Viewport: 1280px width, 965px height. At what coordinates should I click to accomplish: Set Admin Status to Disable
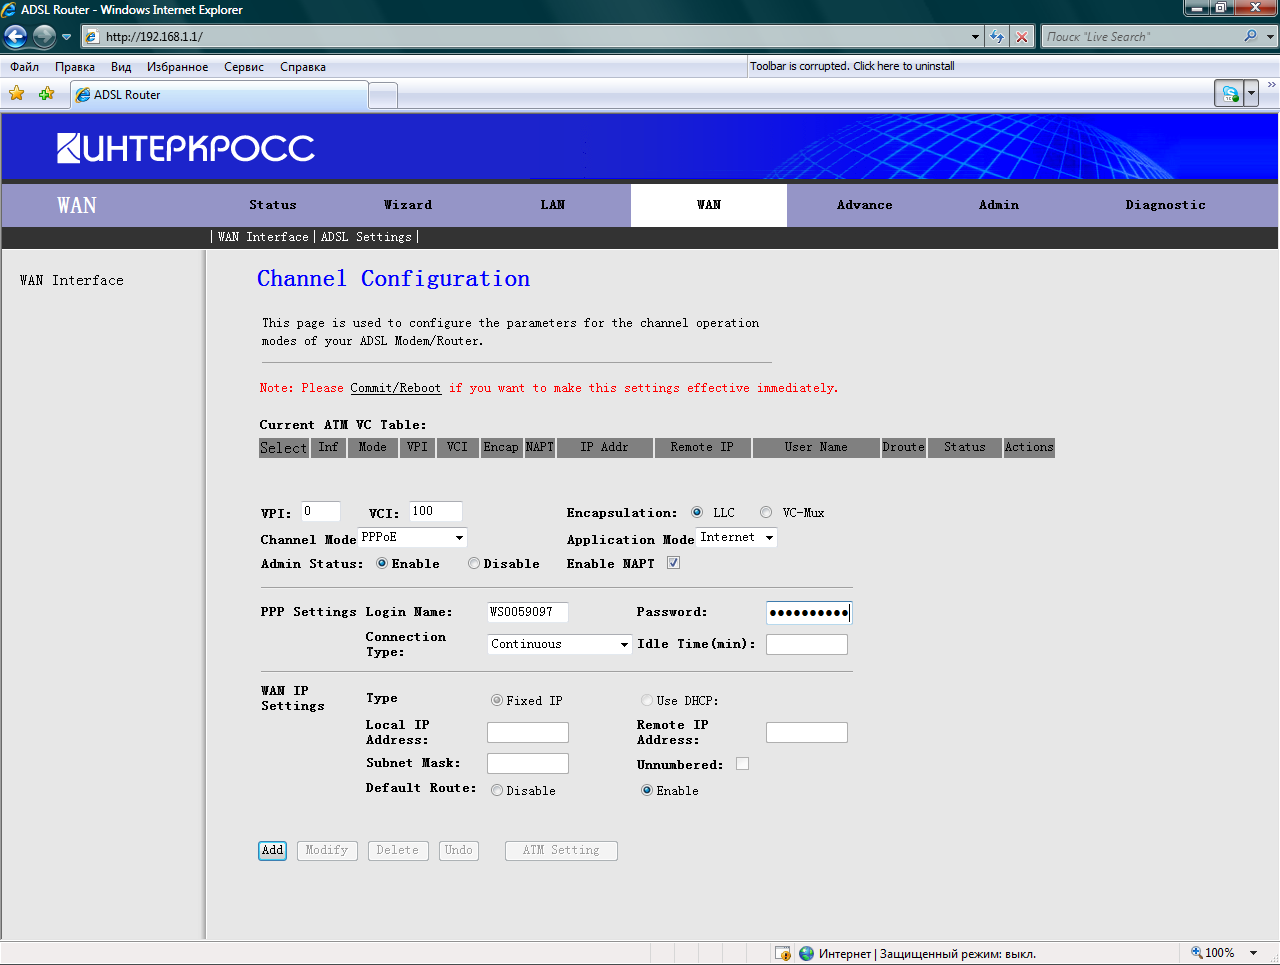(474, 564)
